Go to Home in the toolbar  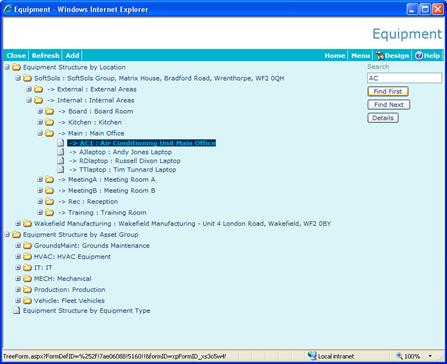[x=335, y=56]
